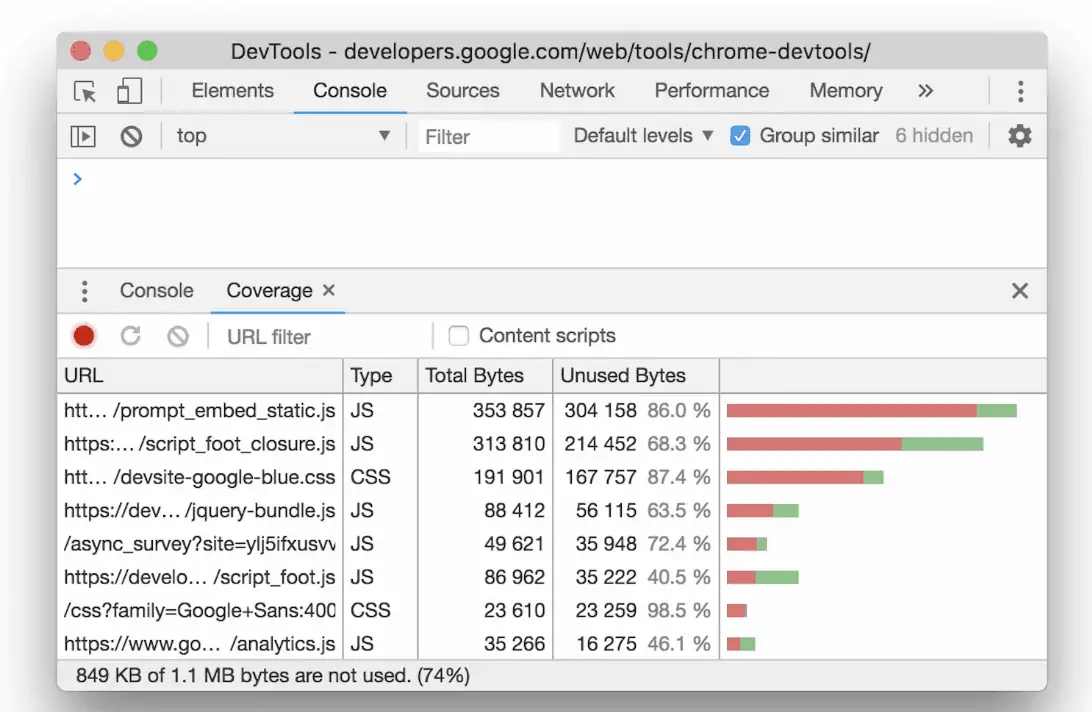The height and width of the screenshot is (712, 1092).
Task: Open DevTools settings gear
Action: (x=1019, y=135)
